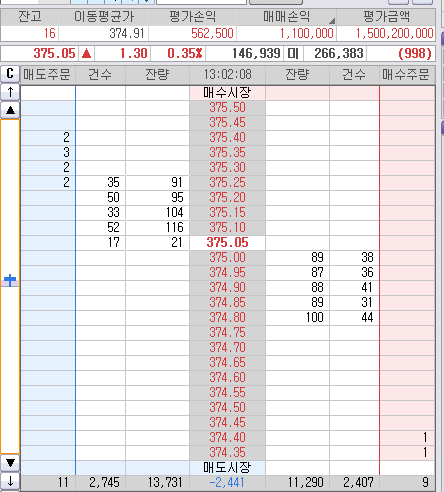The width and height of the screenshot is (444, 492).
Task: Select the 매도주문 column header
Action: click(x=48, y=74)
